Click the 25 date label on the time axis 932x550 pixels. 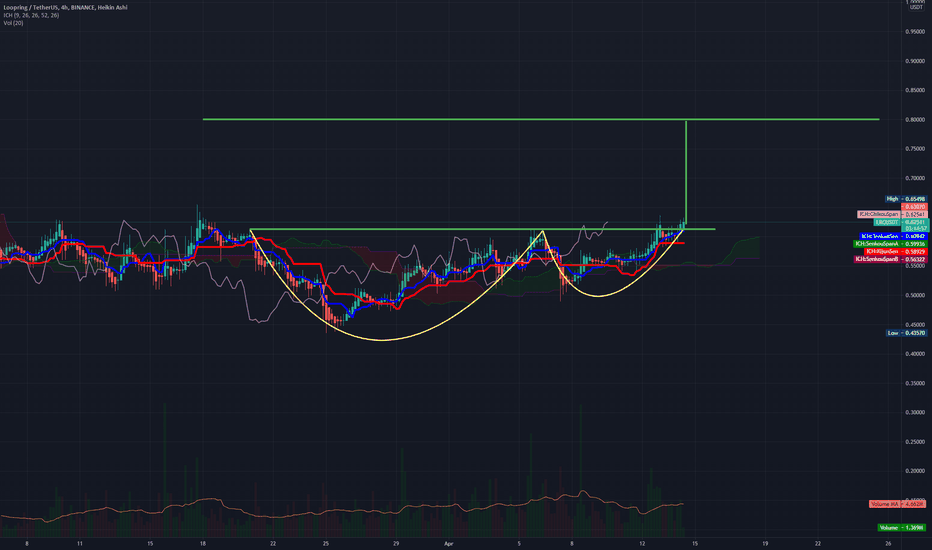pos(326,543)
